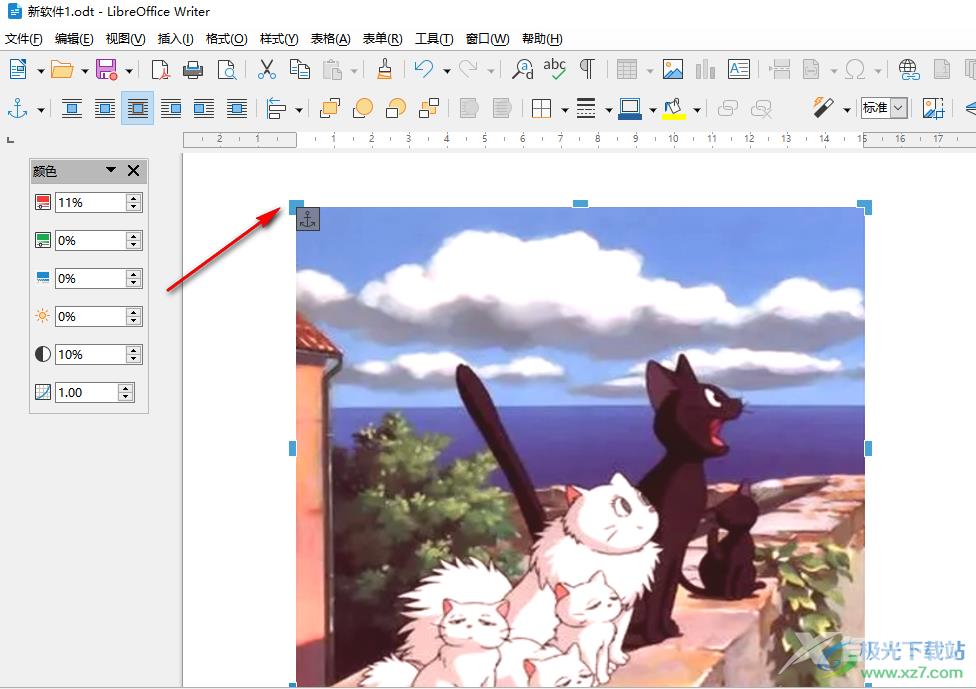Viewport: 976px width, 689px height.
Task: Click the Cut scissors icon
Action: click(x=266, y=69)
